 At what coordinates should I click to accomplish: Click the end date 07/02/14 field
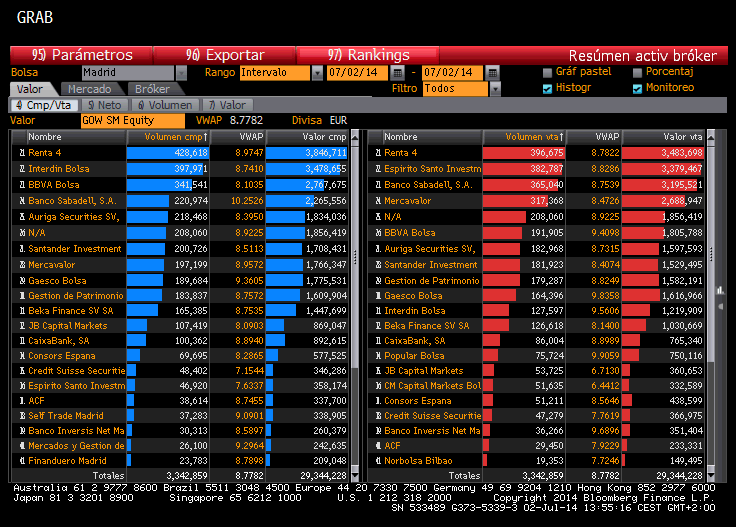452,73
